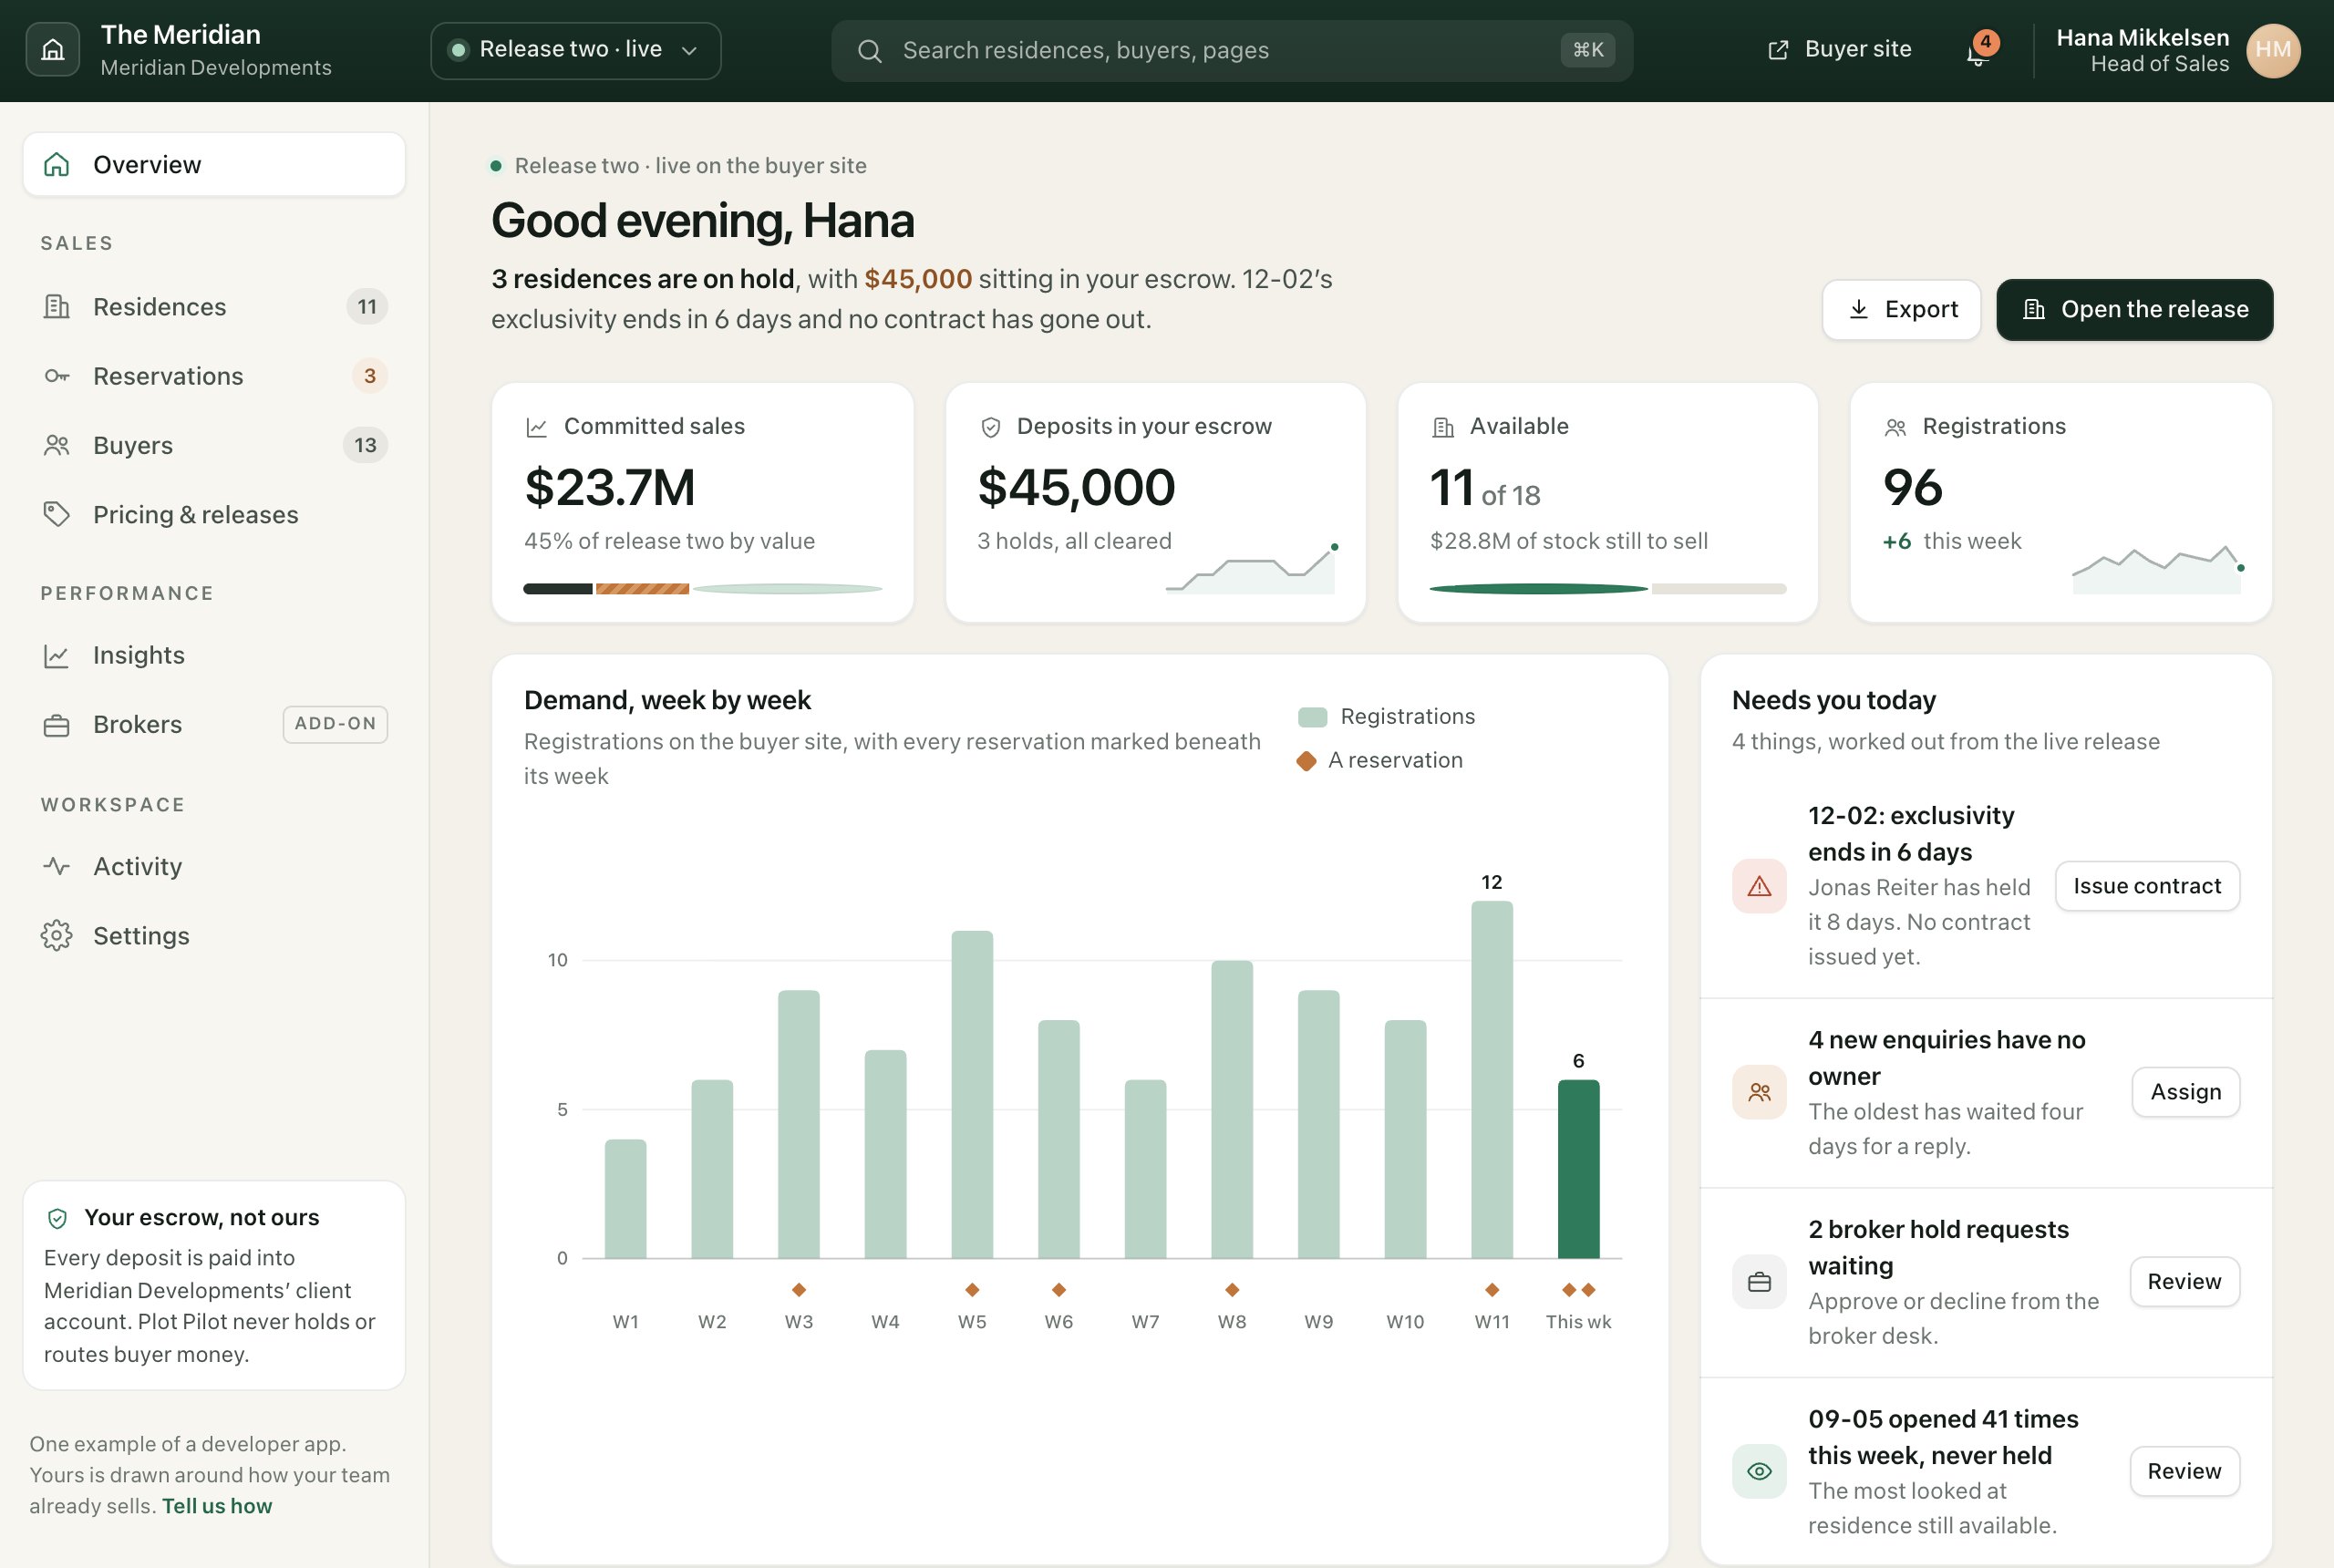Click the Export button
Viewport: 2334px width, 1568px height.
click(x=1901, y=309)
